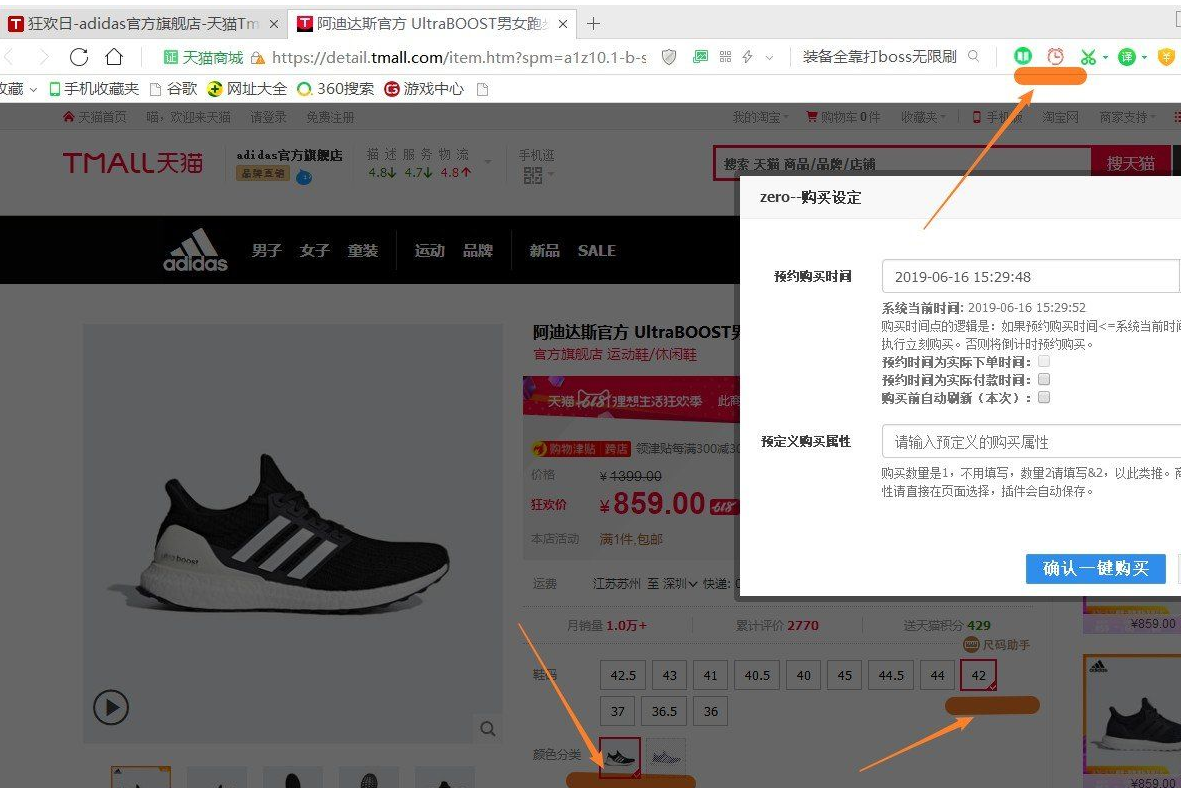
Task: Click the zoom magnifier on the product image
Action: click(x=488, y=728)
